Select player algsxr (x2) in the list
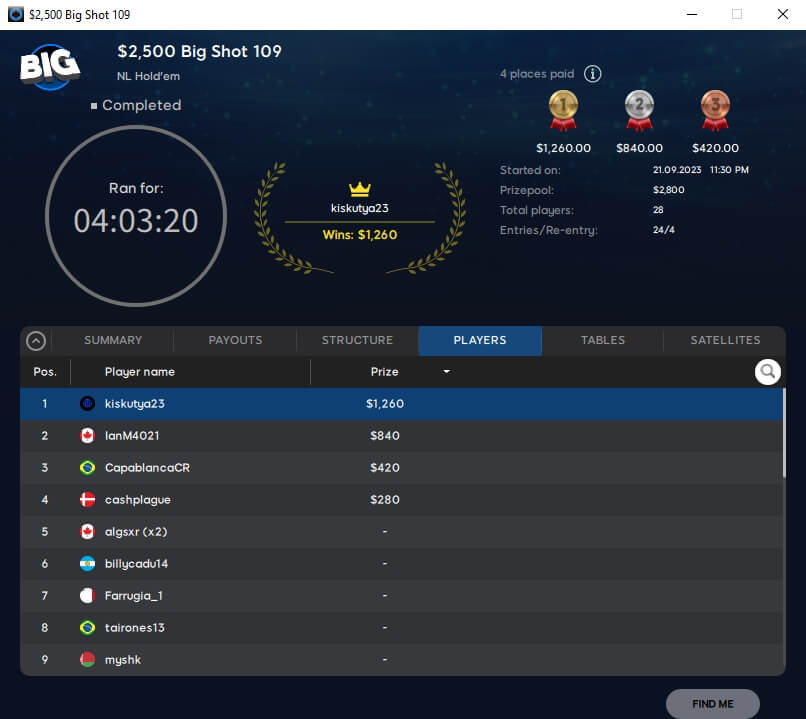This screenshot has width=806, height=719. [401, 531]
